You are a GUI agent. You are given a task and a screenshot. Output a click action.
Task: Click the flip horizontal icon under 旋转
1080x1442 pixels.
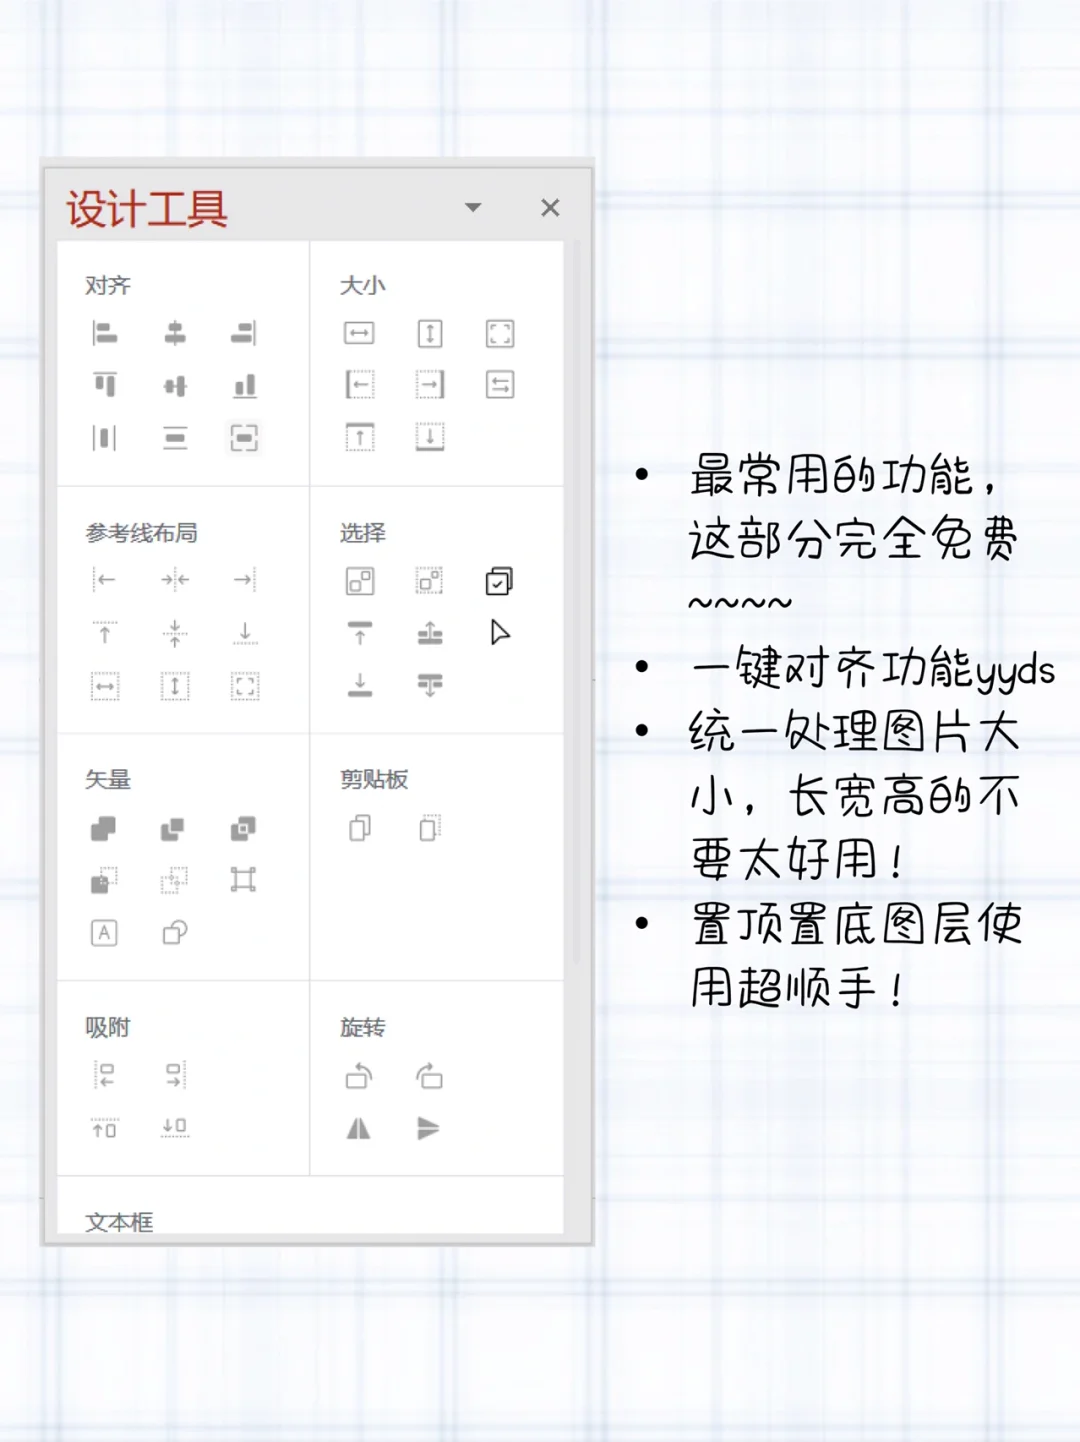point(360,1128)
